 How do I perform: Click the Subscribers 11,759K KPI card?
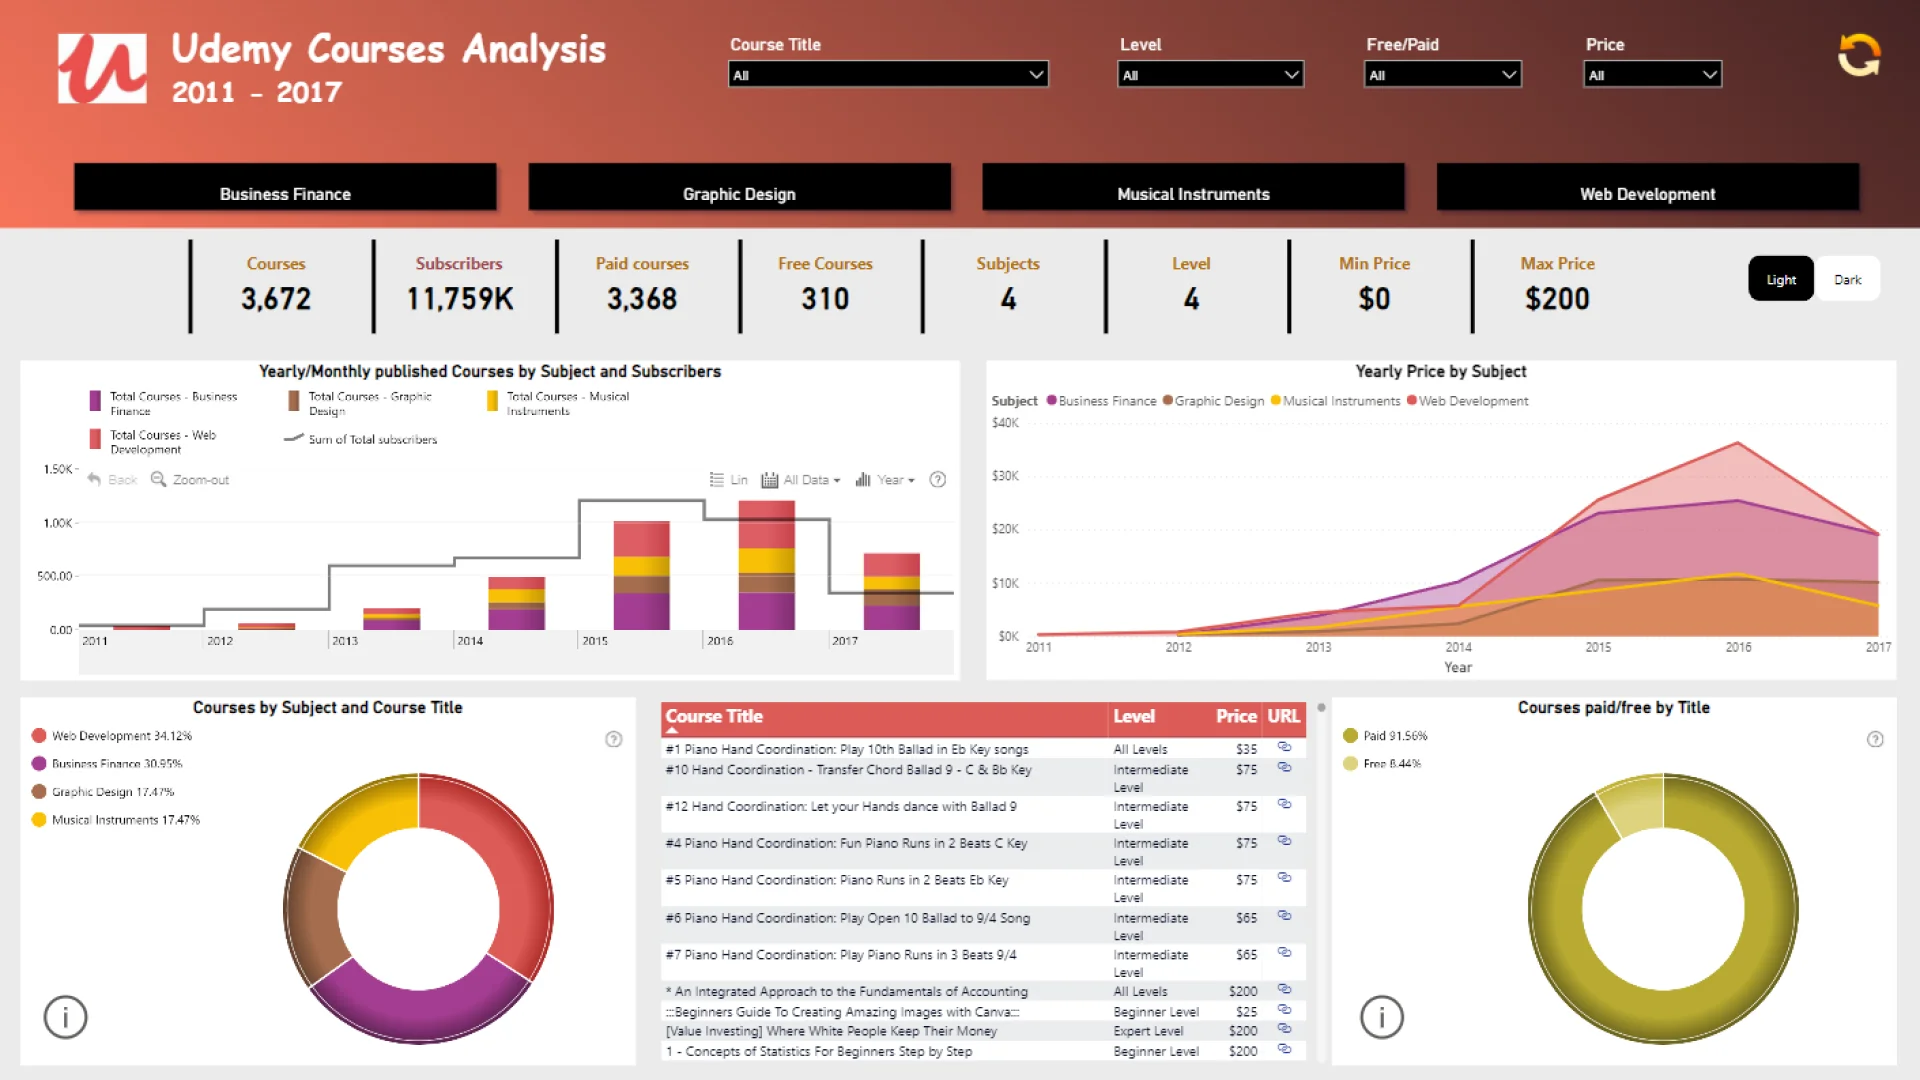460,285
